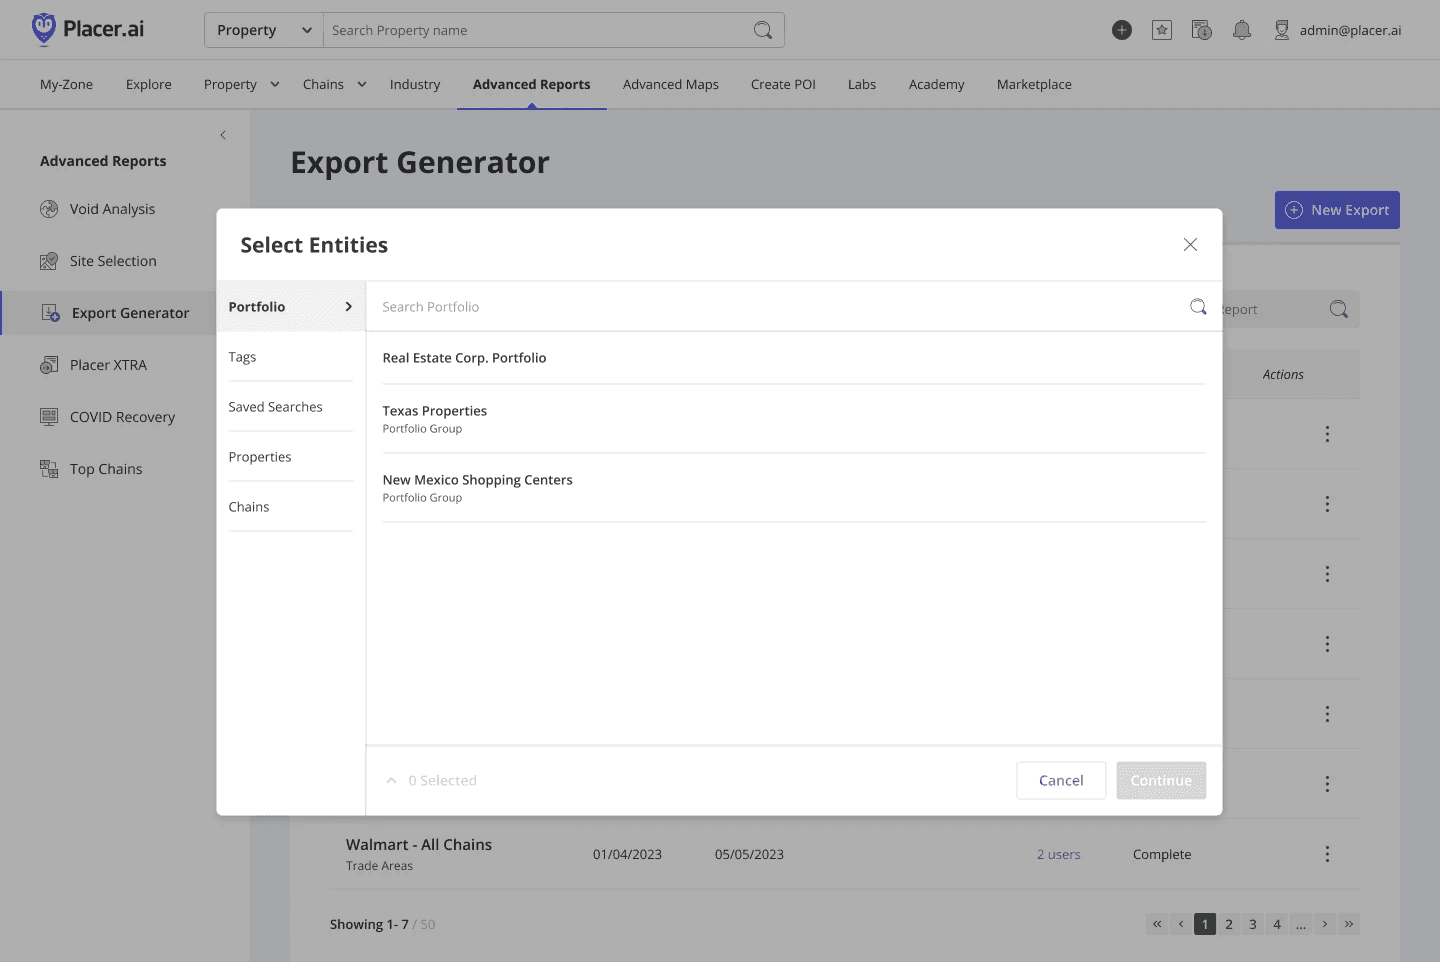
Task: Go to page 2 of the exports list
Action: [1229, 924]
